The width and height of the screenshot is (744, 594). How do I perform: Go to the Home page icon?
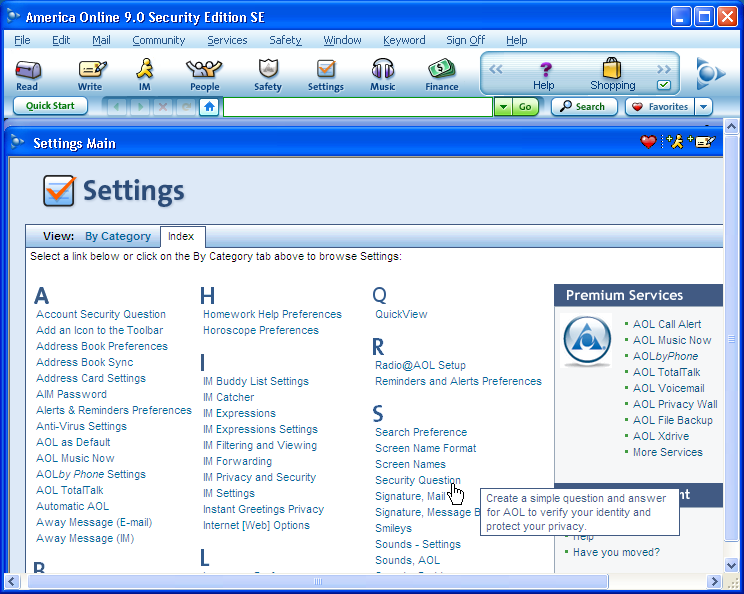click(x=209, y=107)
